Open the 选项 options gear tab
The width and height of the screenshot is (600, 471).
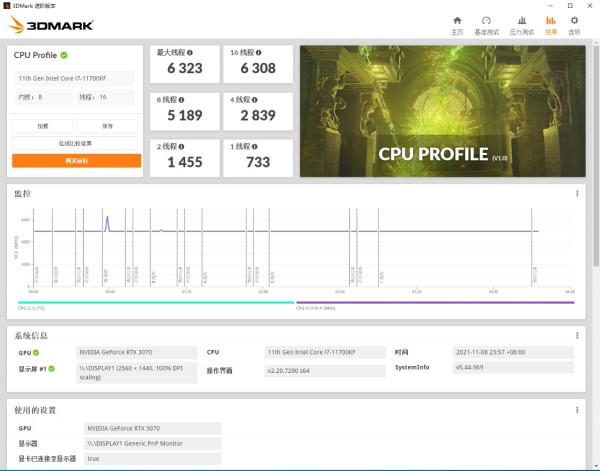point(574,24)
